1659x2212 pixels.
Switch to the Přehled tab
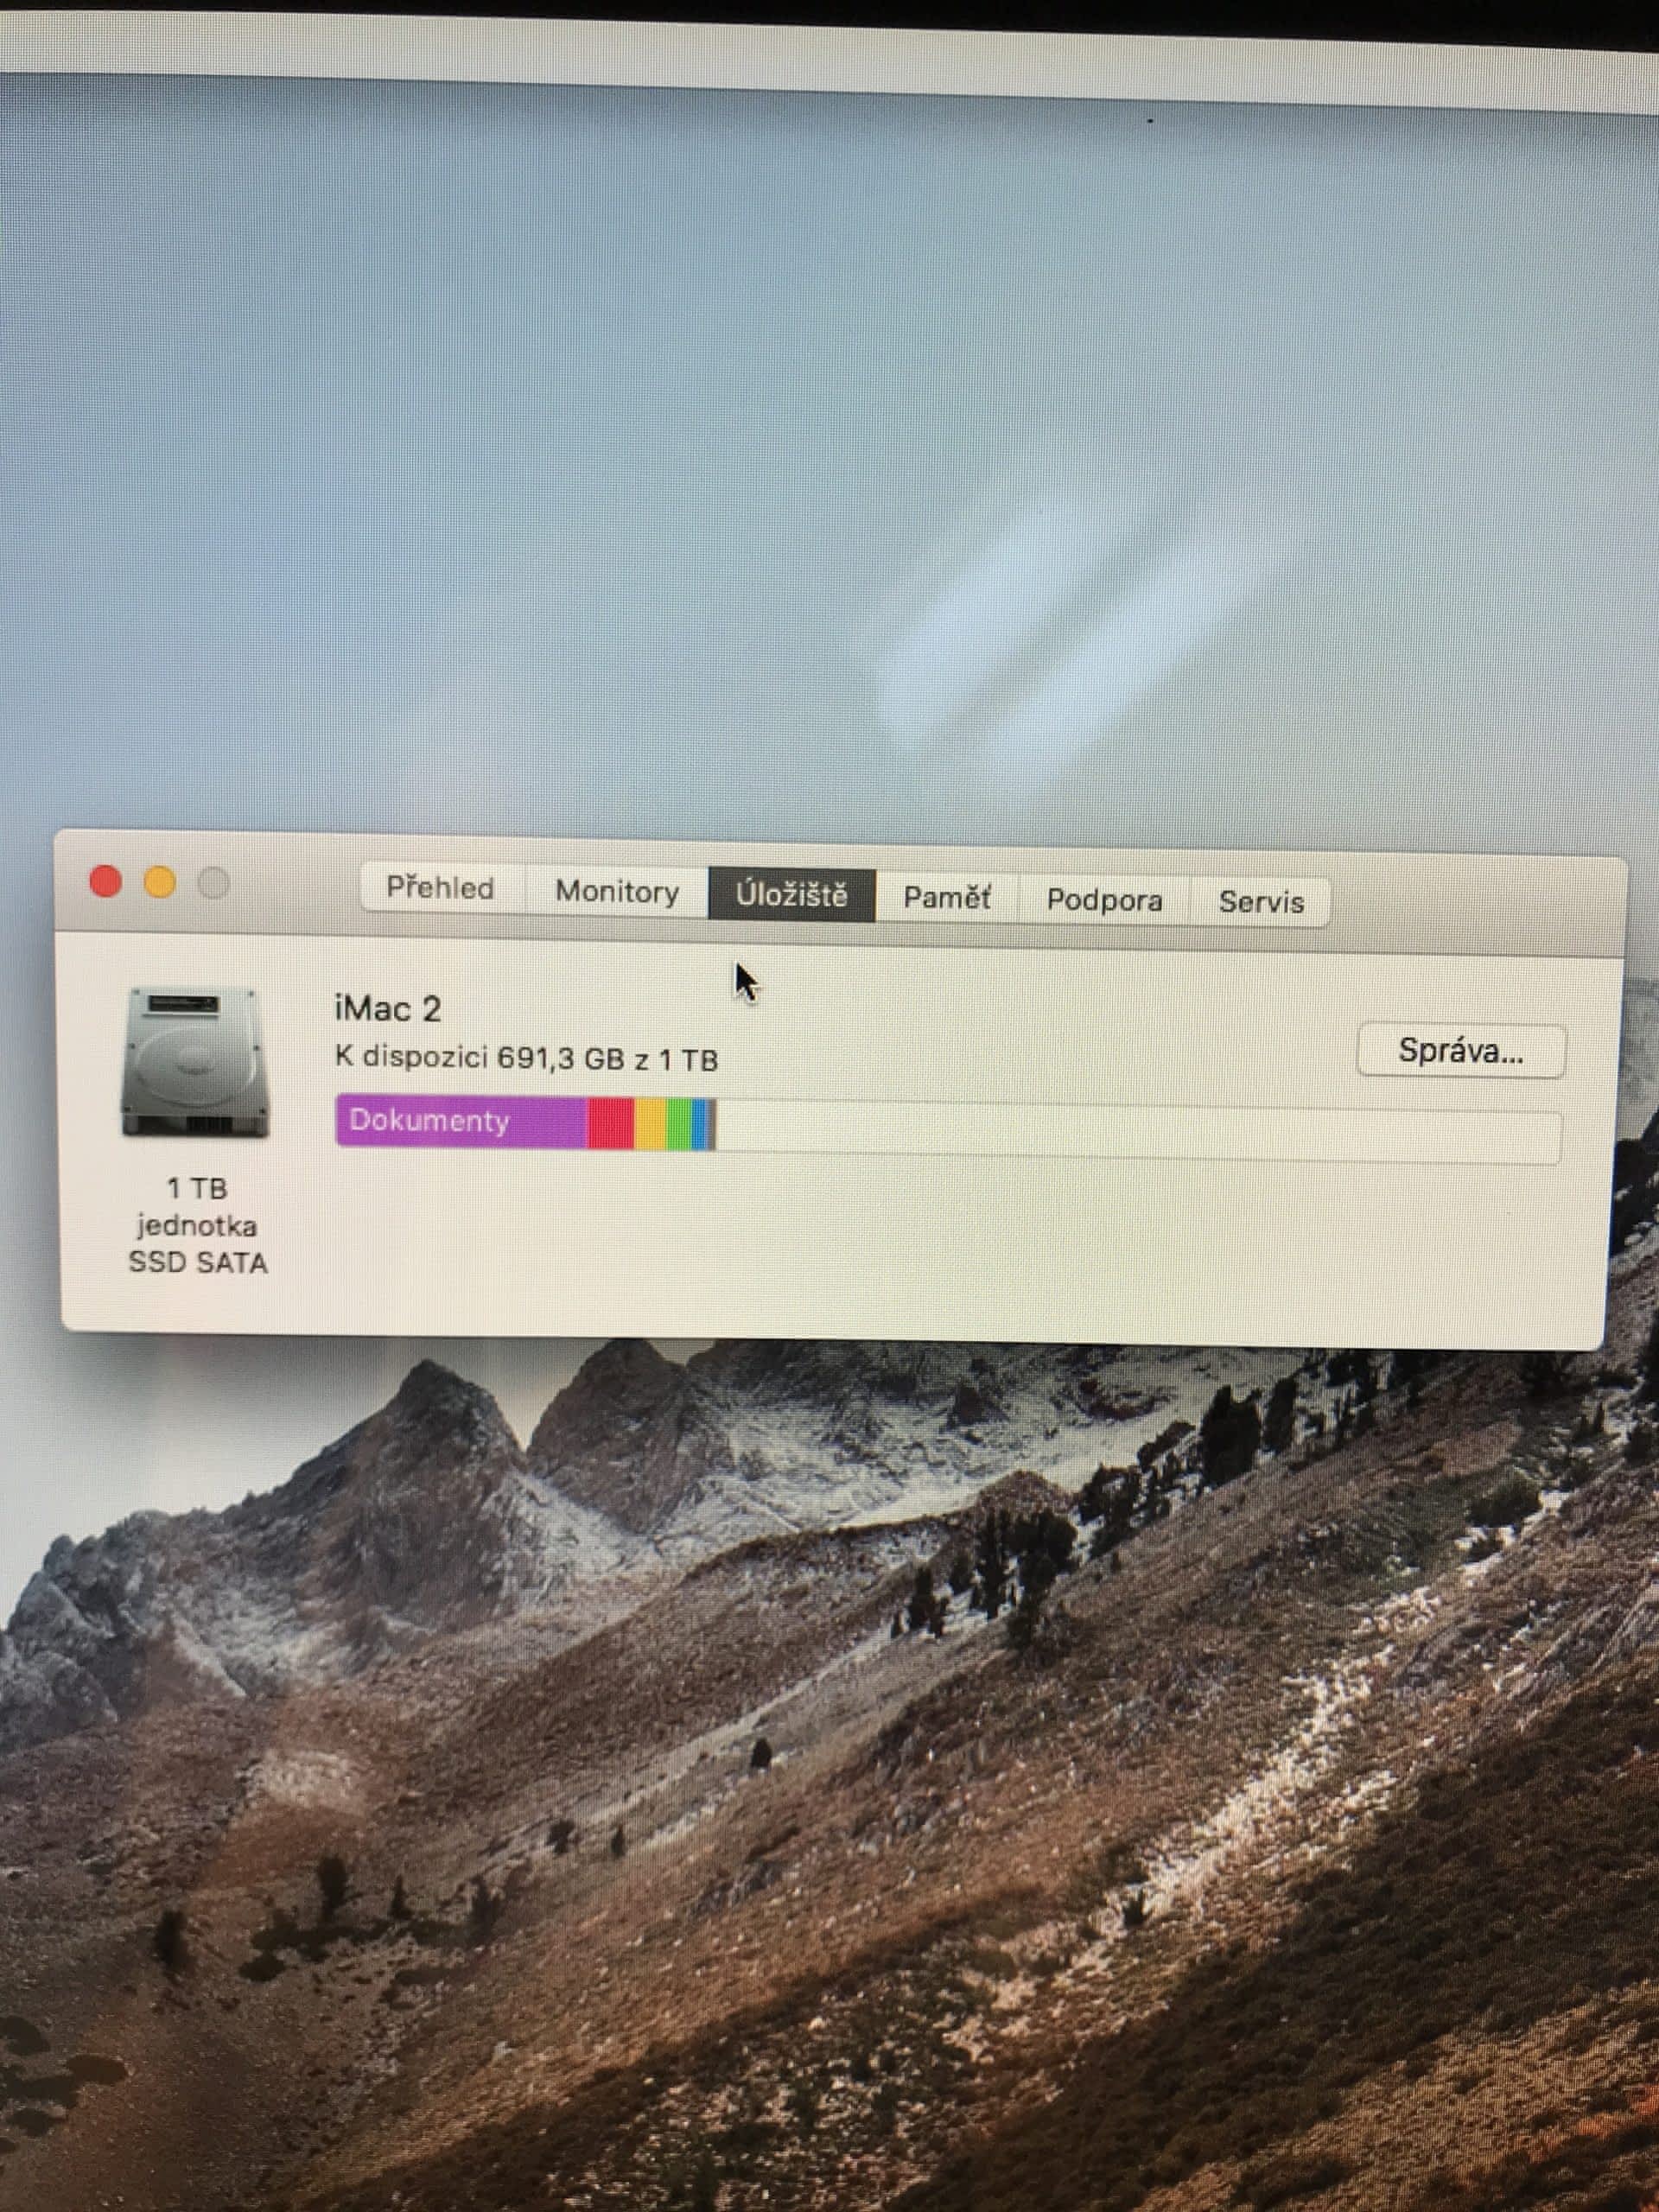440,888
